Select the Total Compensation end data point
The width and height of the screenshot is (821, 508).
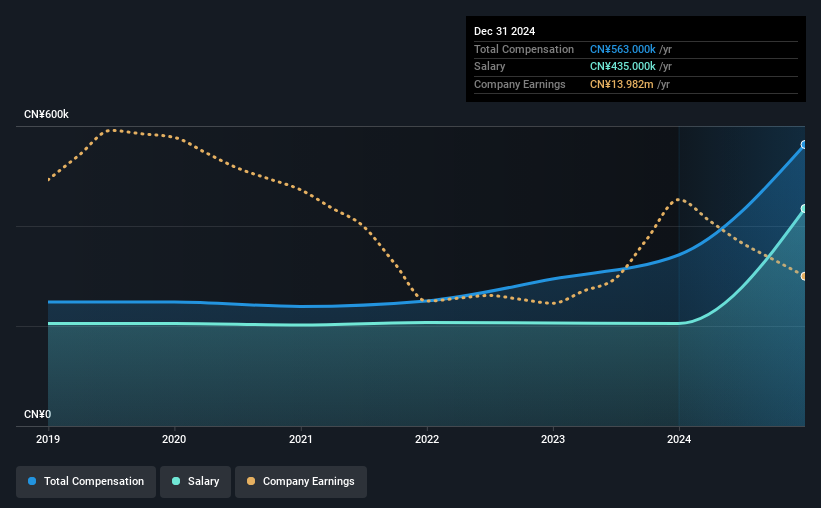point(804,145)
